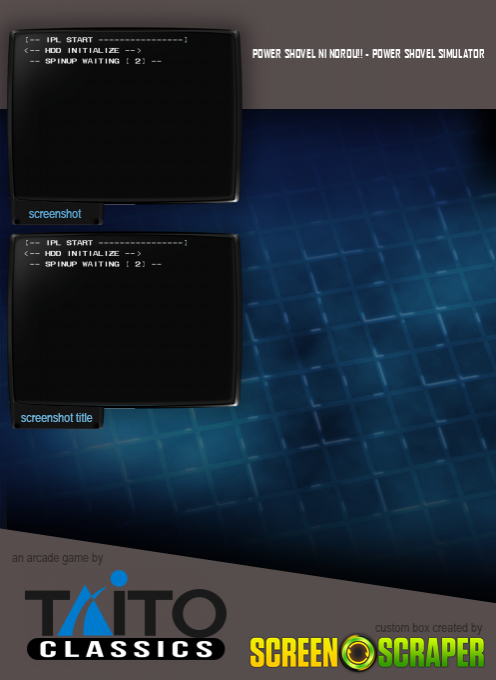The image size is (496, 680).
Task: Click the yellow SCREEN word logo
Action: 294,653
